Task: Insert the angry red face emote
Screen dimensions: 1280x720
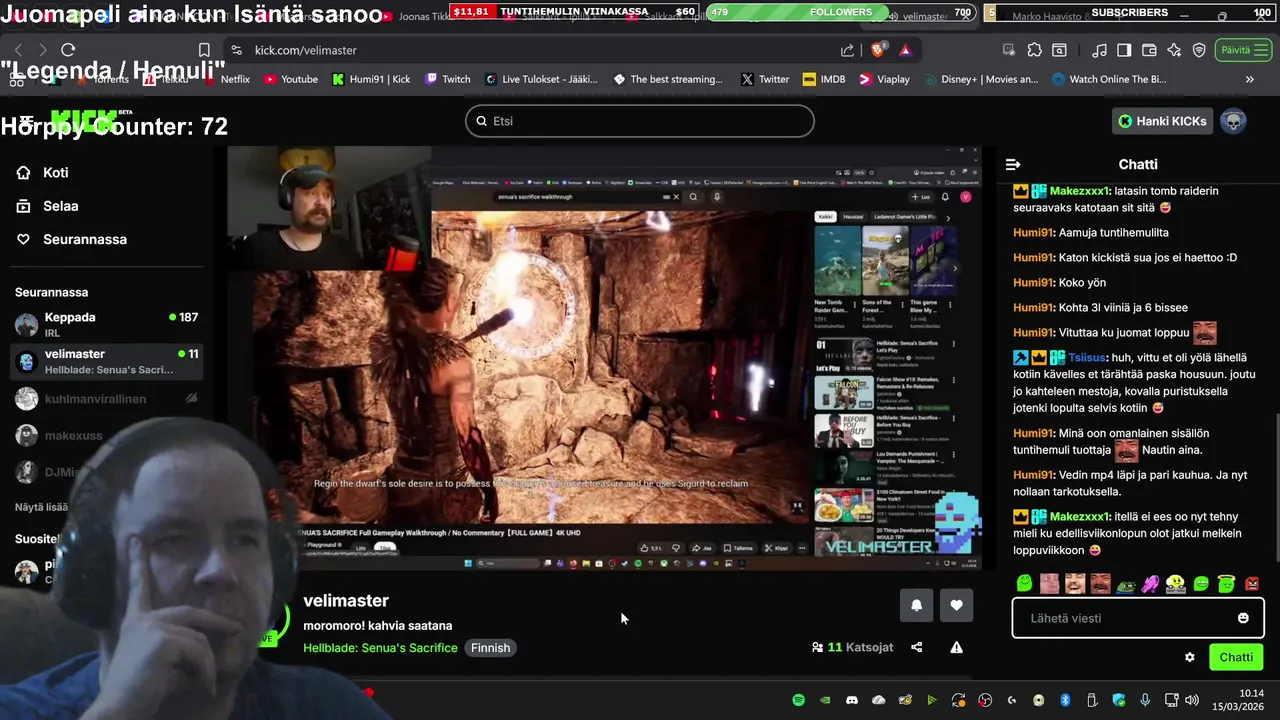Action: 1252,583
